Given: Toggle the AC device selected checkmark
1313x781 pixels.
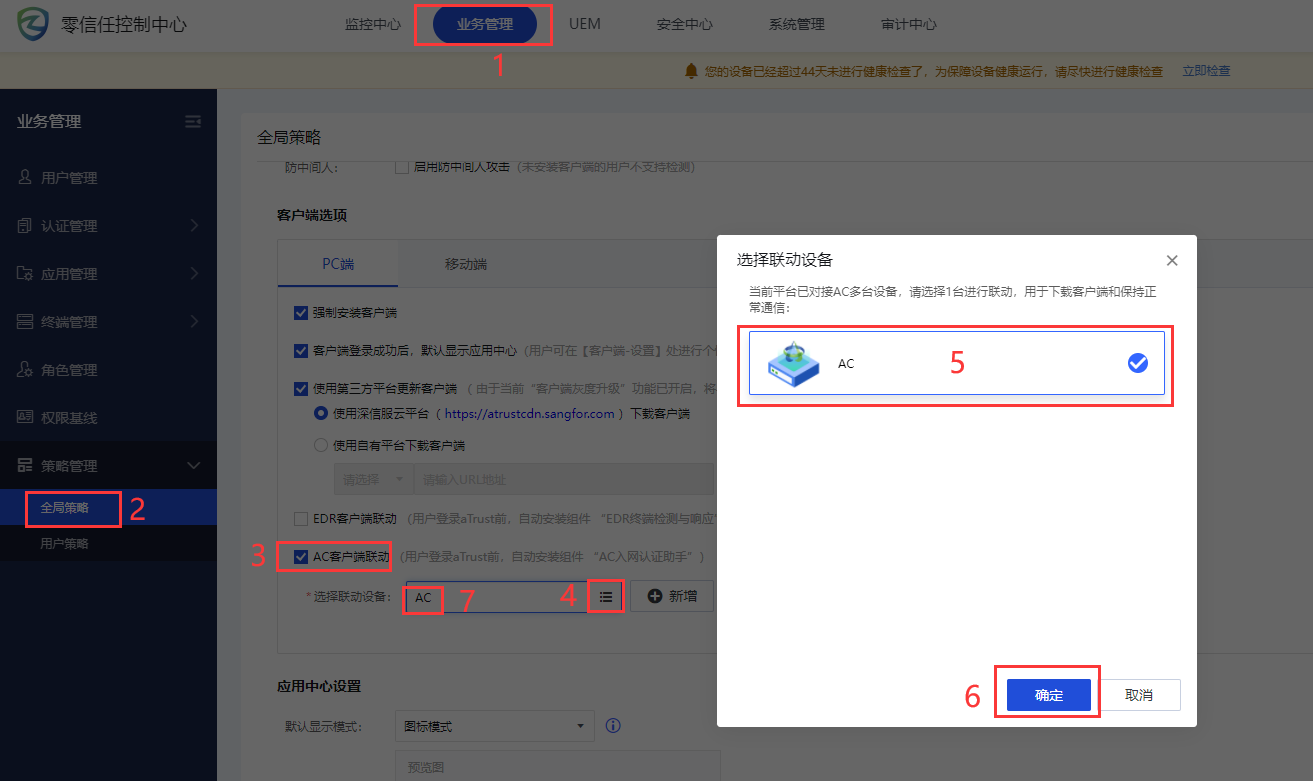Looking at the screenshot, I should tap(1138, 364).
